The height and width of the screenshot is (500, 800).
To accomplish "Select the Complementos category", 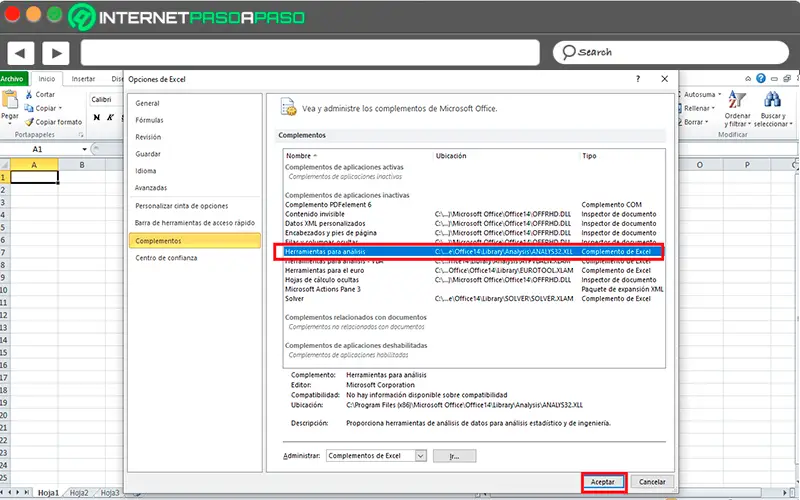I will tap(194, 241).
